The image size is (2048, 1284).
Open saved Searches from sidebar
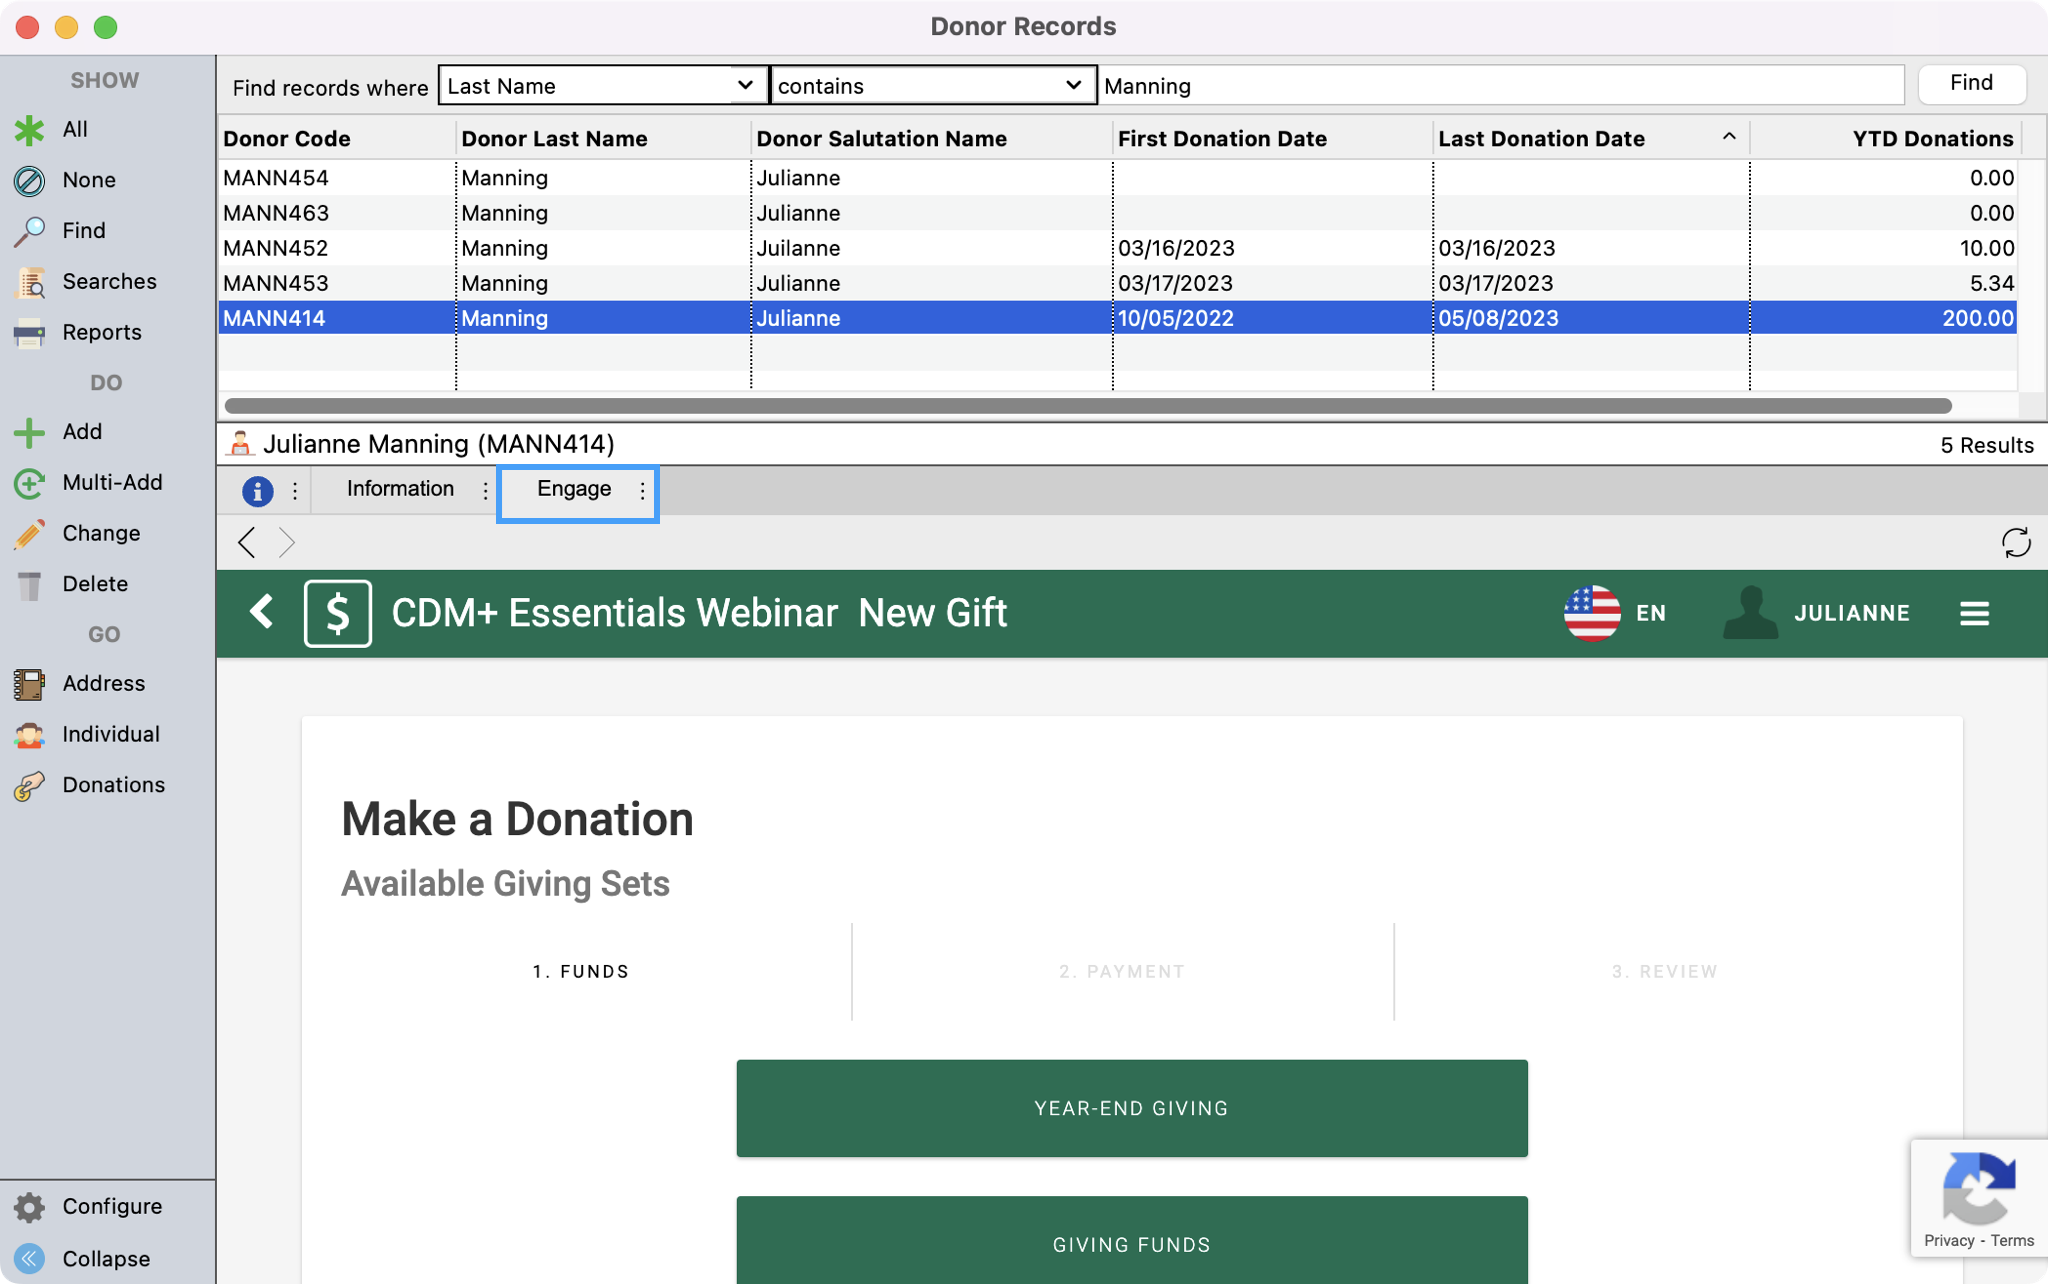click(108, 282)
